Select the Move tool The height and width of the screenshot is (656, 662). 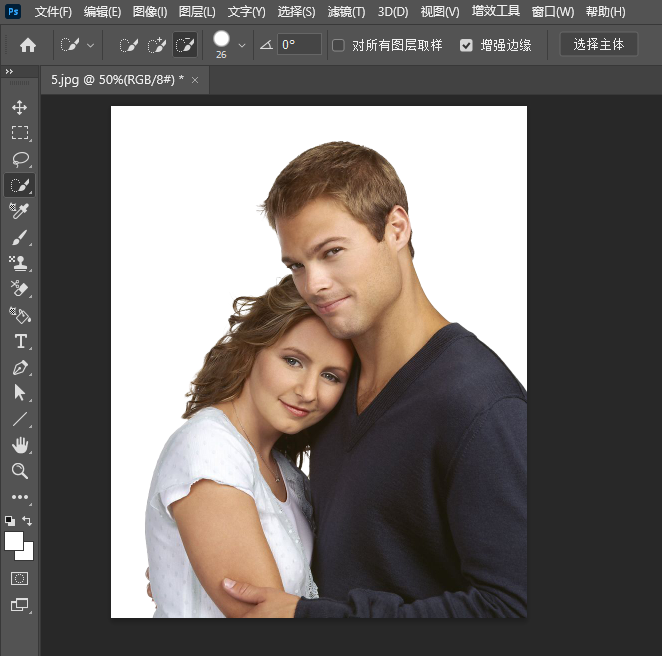[19, 107]
